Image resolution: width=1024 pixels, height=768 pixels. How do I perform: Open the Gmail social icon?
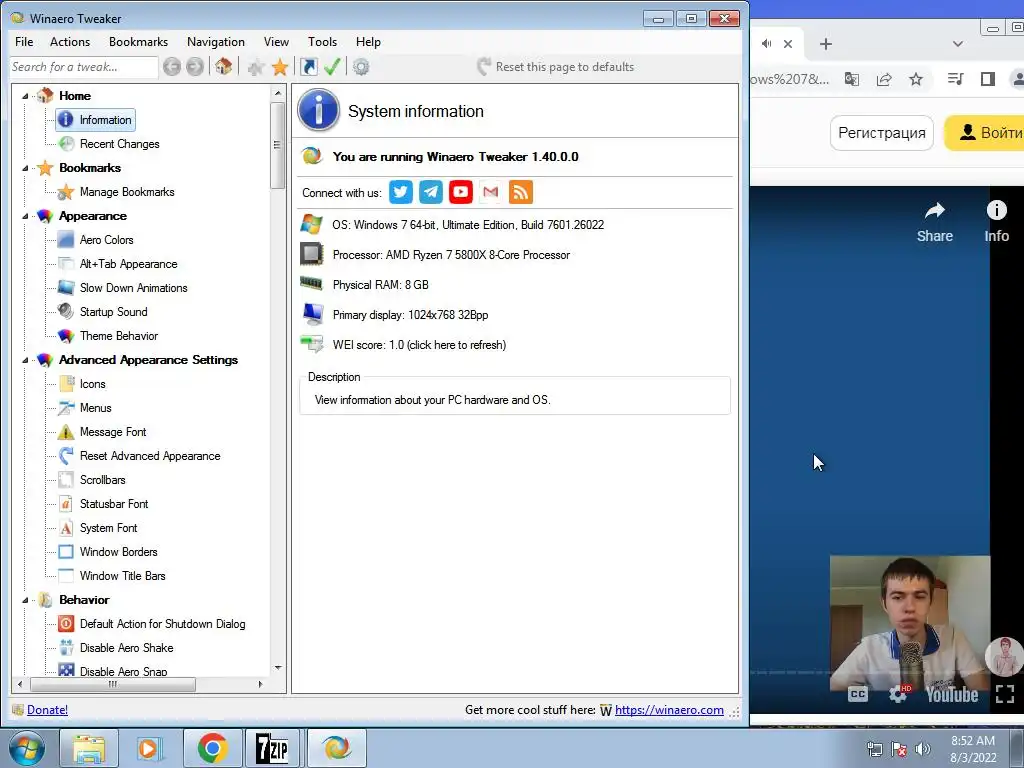tap(490, 192)
